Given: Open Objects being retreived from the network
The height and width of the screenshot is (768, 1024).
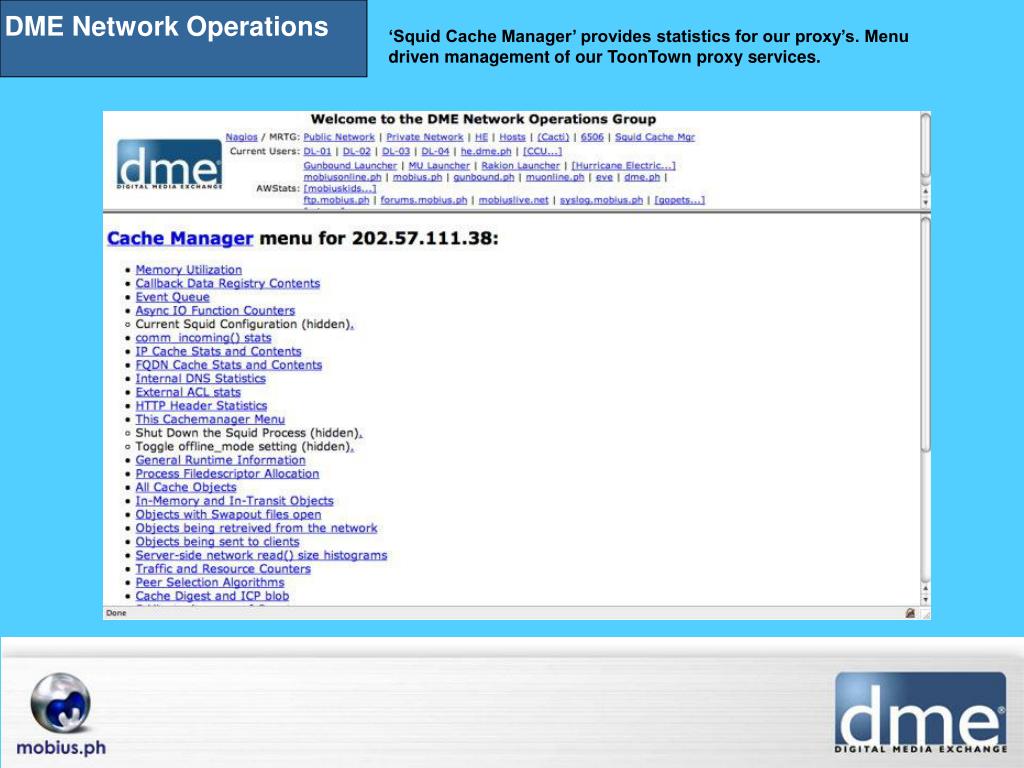Looking at the screenshot, I should coord(257,528).
